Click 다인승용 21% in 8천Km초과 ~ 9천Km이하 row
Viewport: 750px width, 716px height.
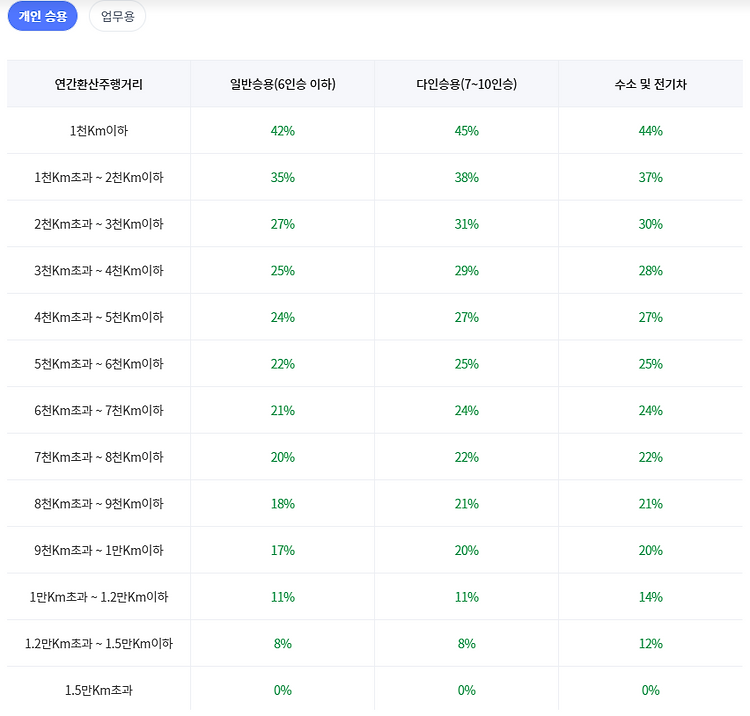point(466,504)
